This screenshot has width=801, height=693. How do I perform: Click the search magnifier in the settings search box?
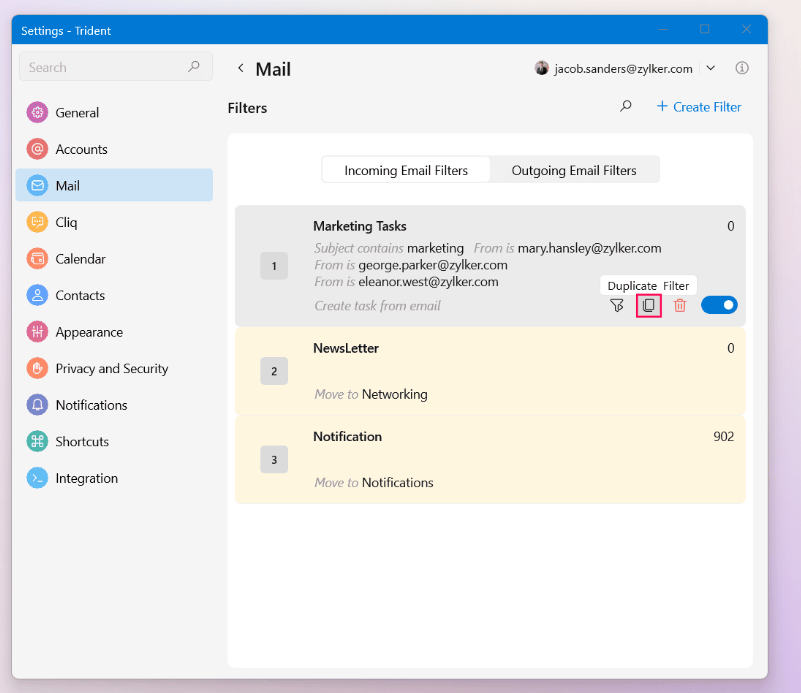(194, 66)
